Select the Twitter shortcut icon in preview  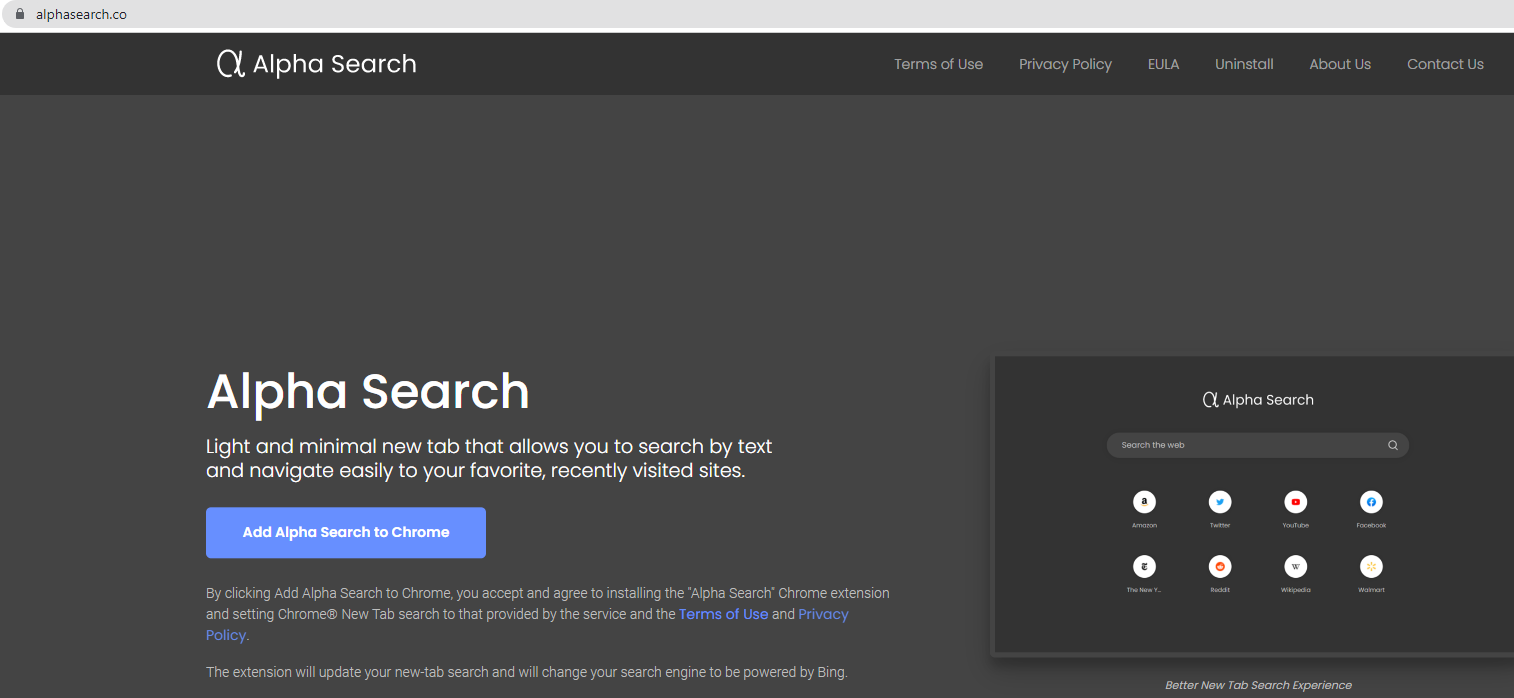pyautogui.click(x=1219, y=502)
